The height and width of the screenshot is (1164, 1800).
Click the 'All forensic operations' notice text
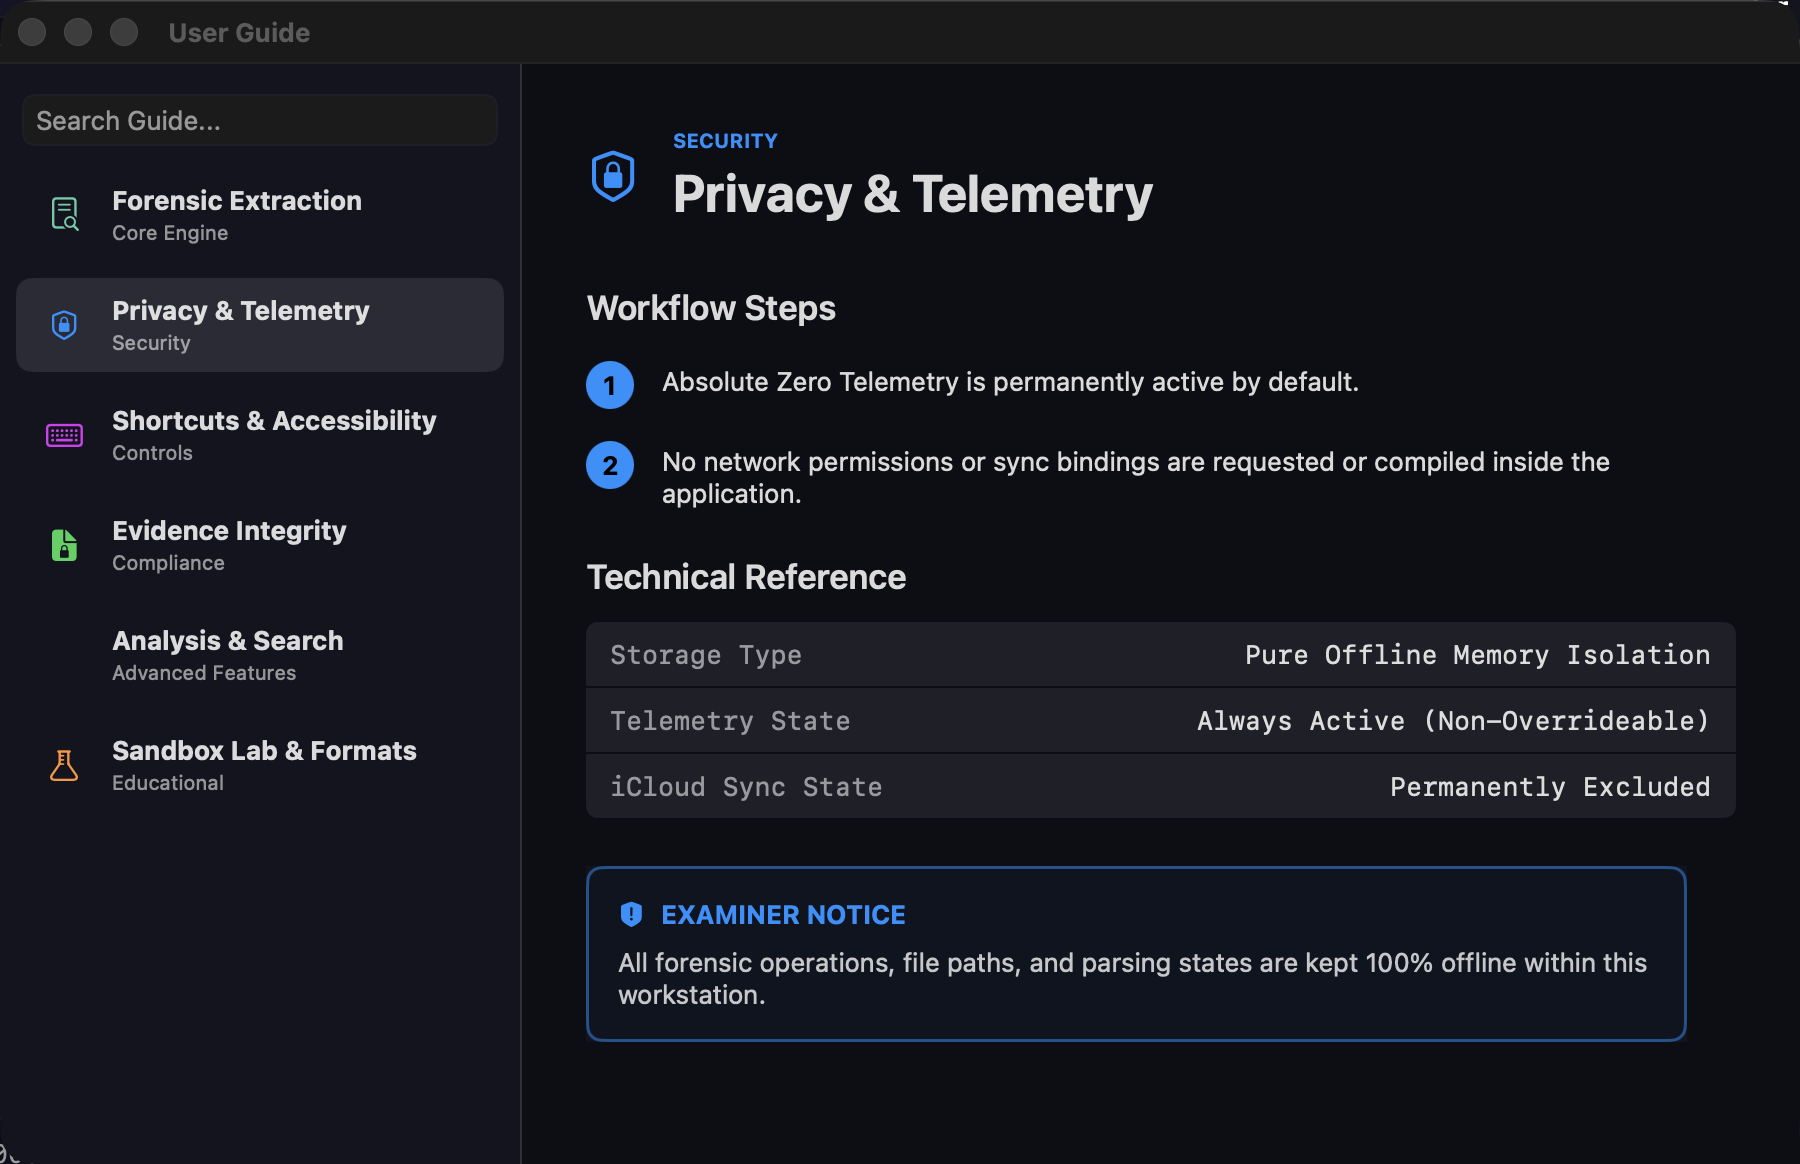(x=1132, y=979)
